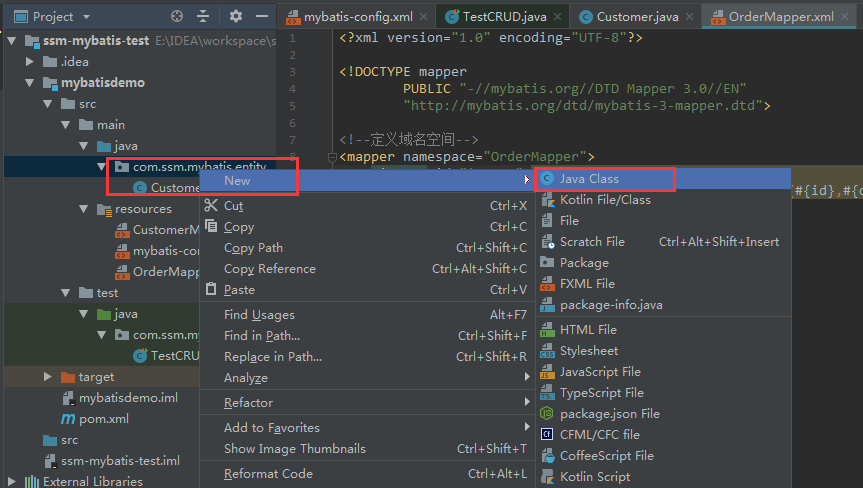This screenshot has height=488, width=863.
Task: Click the Stylesheet CSS icon
Action: pyautogui.click(x=547, y=350)
